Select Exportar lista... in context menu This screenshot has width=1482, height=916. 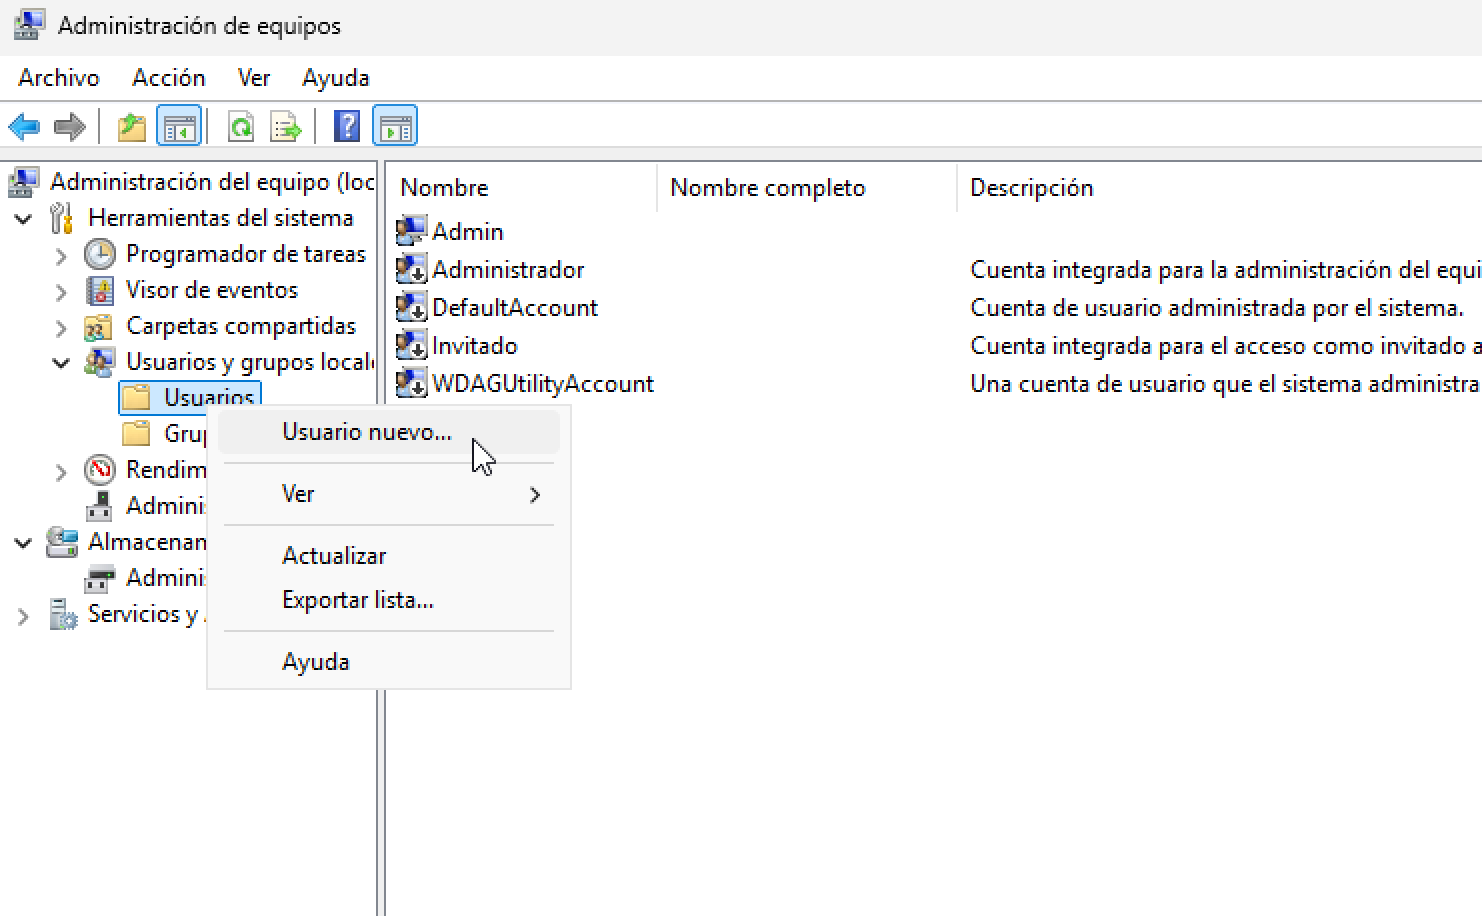[x=389, y=600]
